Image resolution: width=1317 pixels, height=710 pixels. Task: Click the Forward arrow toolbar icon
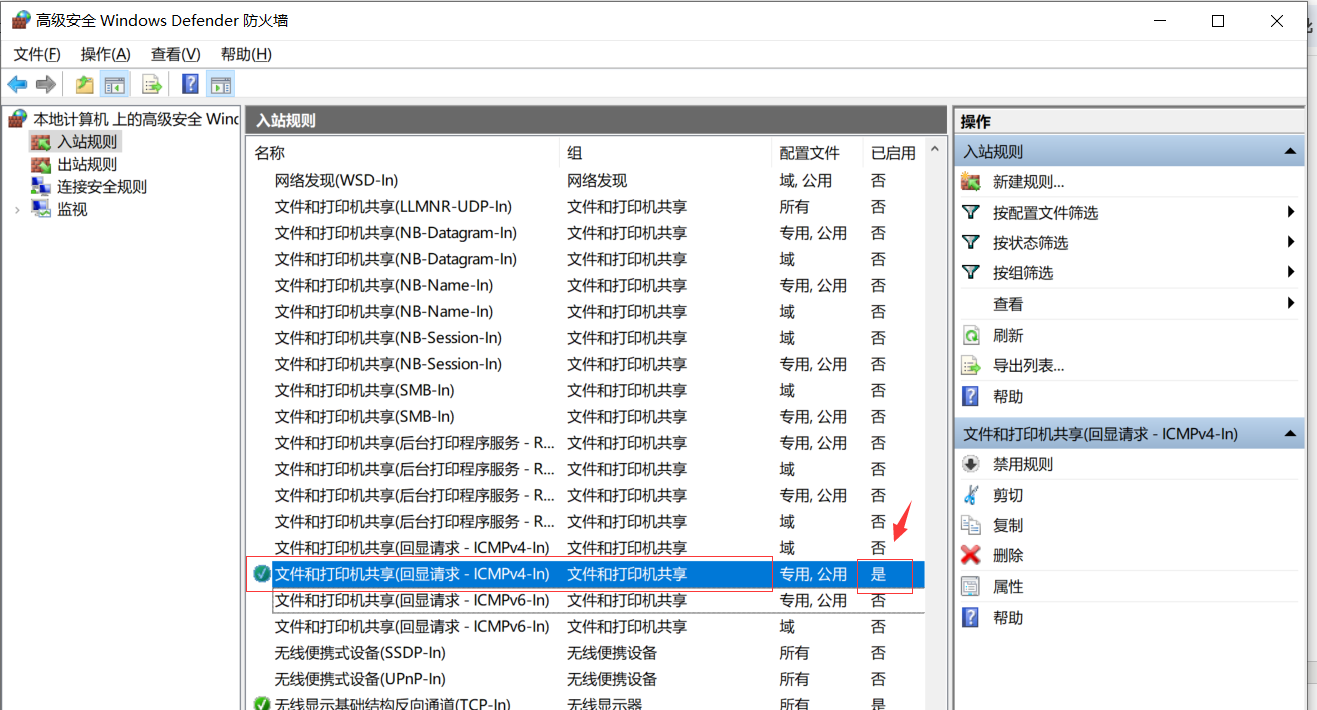(x=45, y=84)
